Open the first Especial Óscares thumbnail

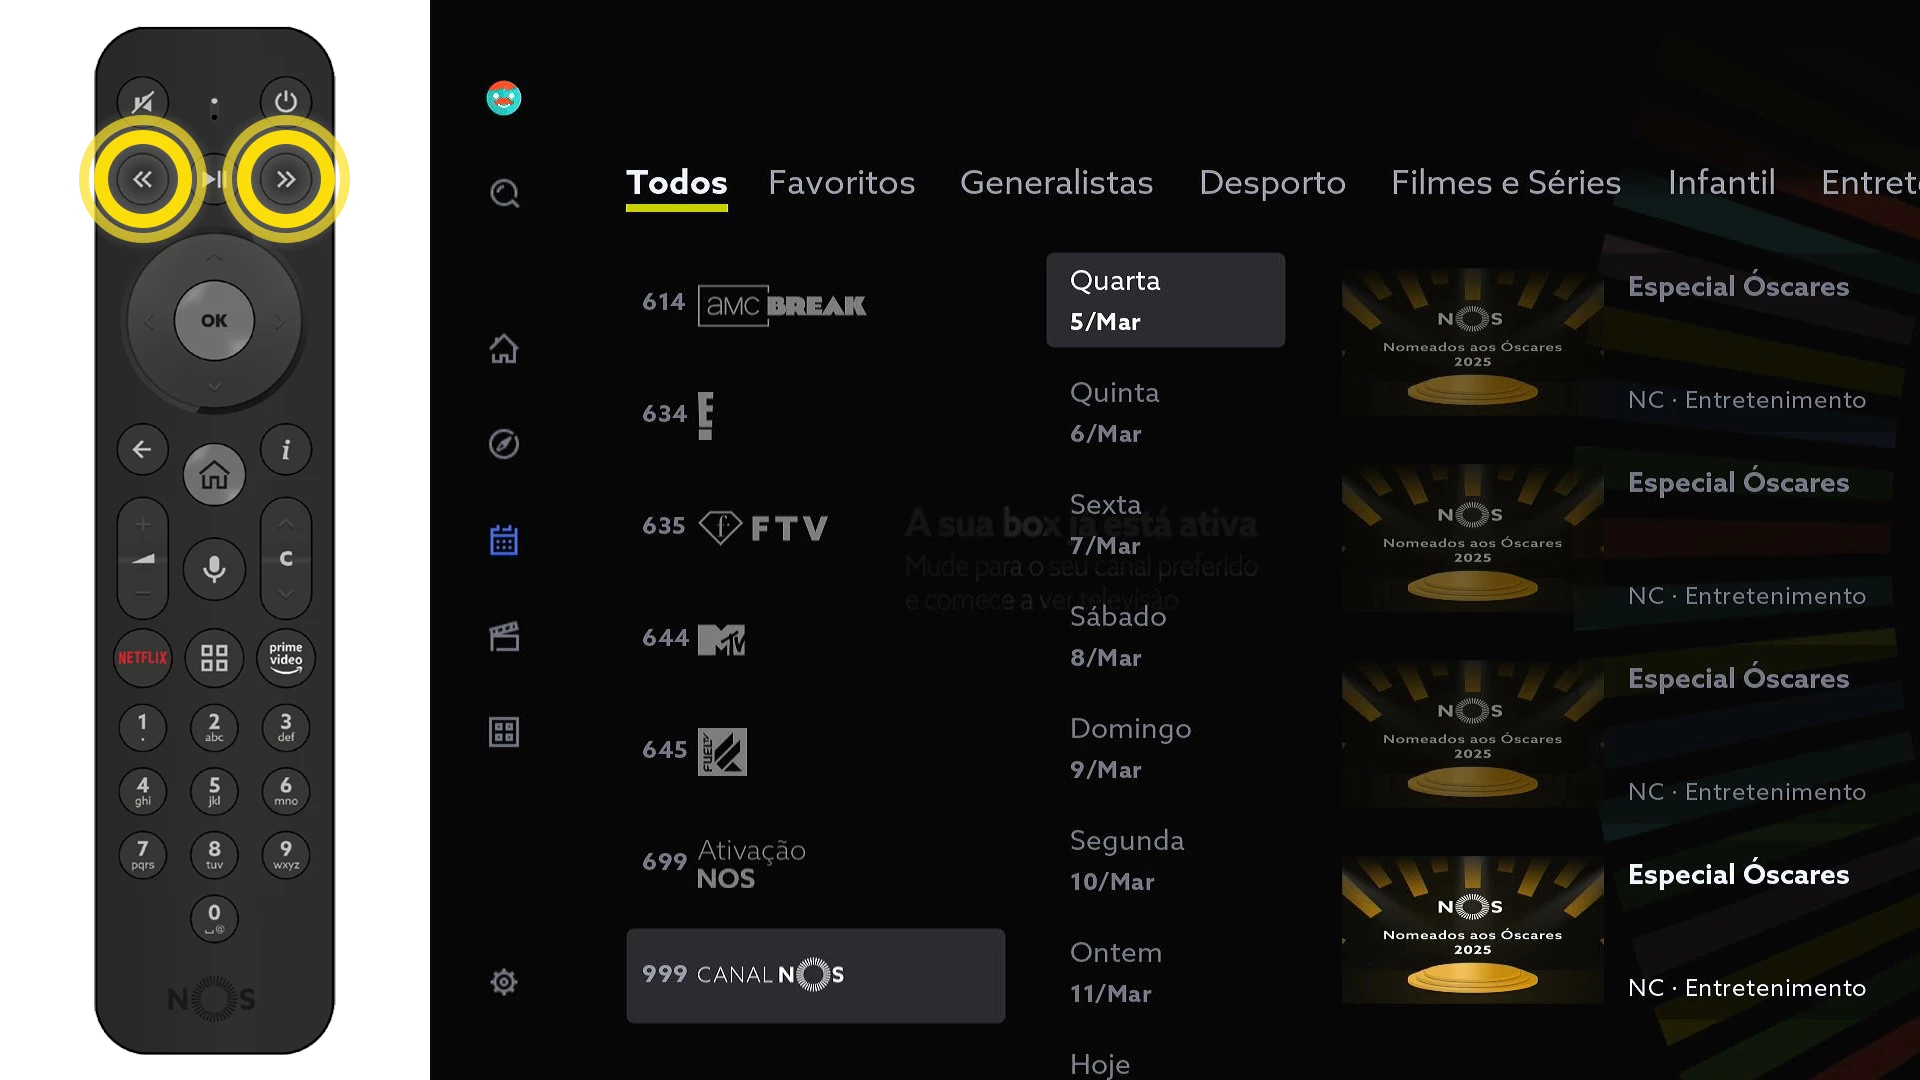(x=1472, y=341)
